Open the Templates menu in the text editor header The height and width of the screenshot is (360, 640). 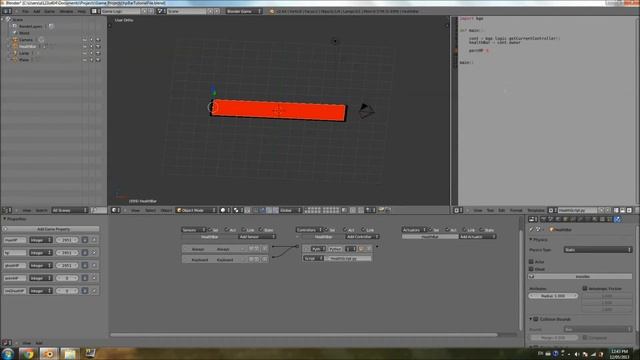[x=536, y=210]
